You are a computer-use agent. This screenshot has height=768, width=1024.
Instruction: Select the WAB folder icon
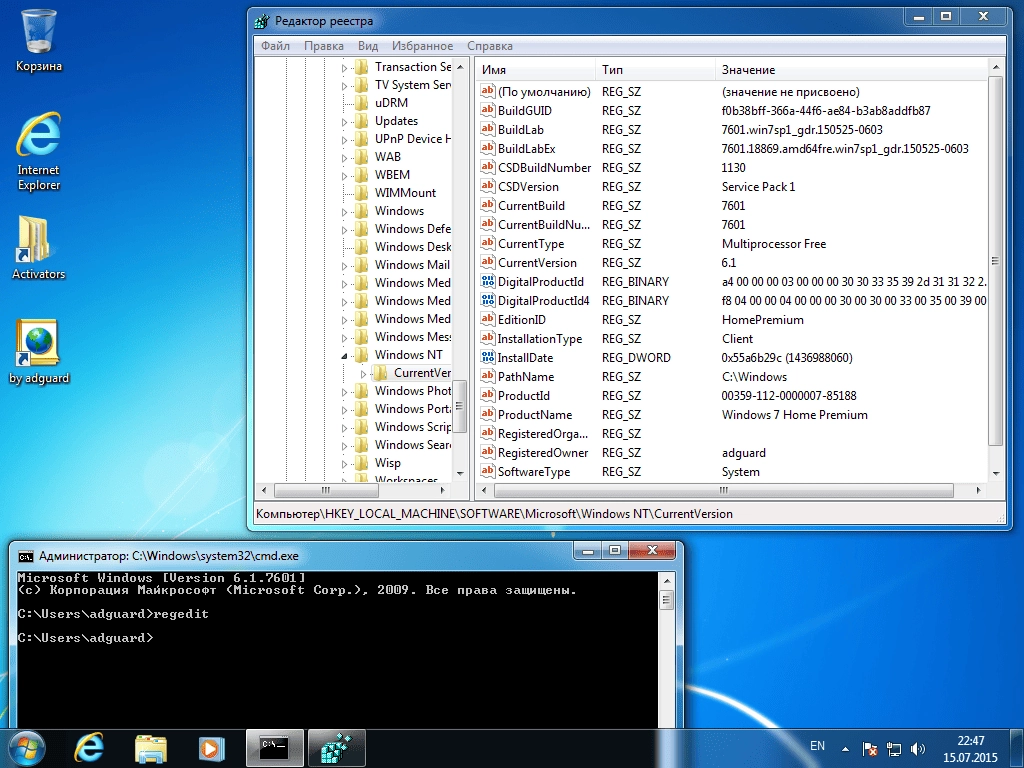coord(361,157)
